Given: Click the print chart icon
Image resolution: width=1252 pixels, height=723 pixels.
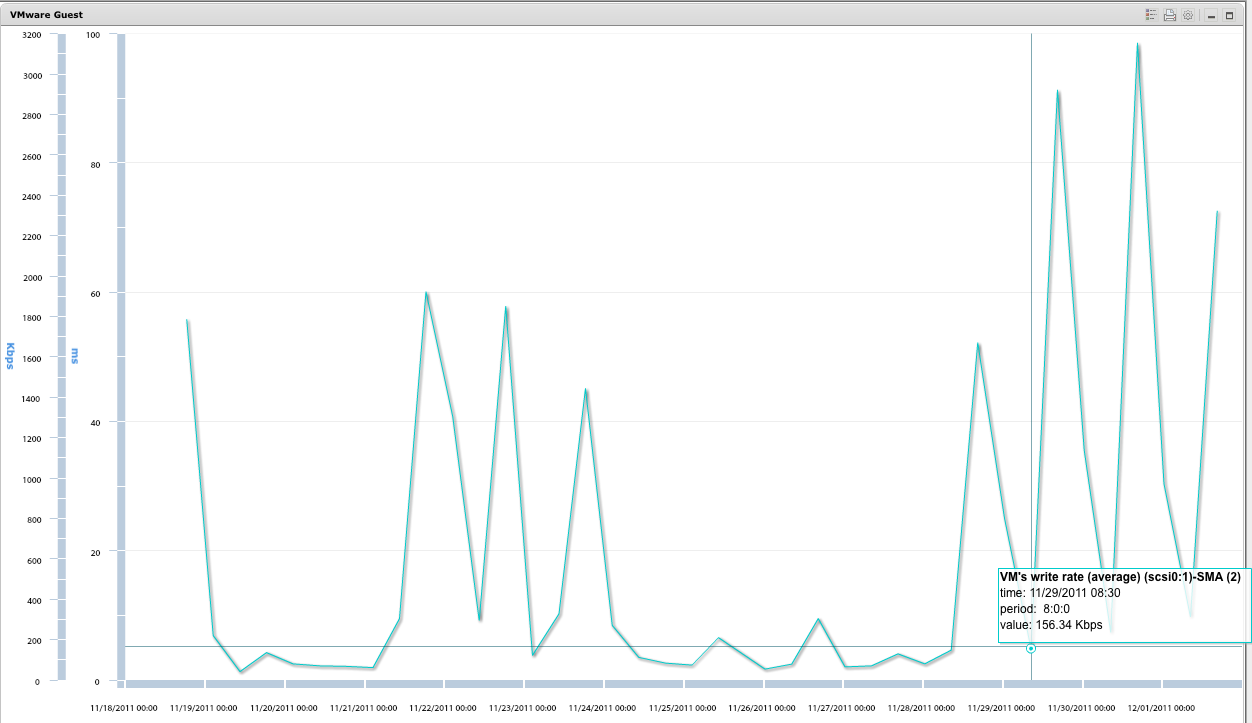Looking at the screenshot, I should [1170, 14].
